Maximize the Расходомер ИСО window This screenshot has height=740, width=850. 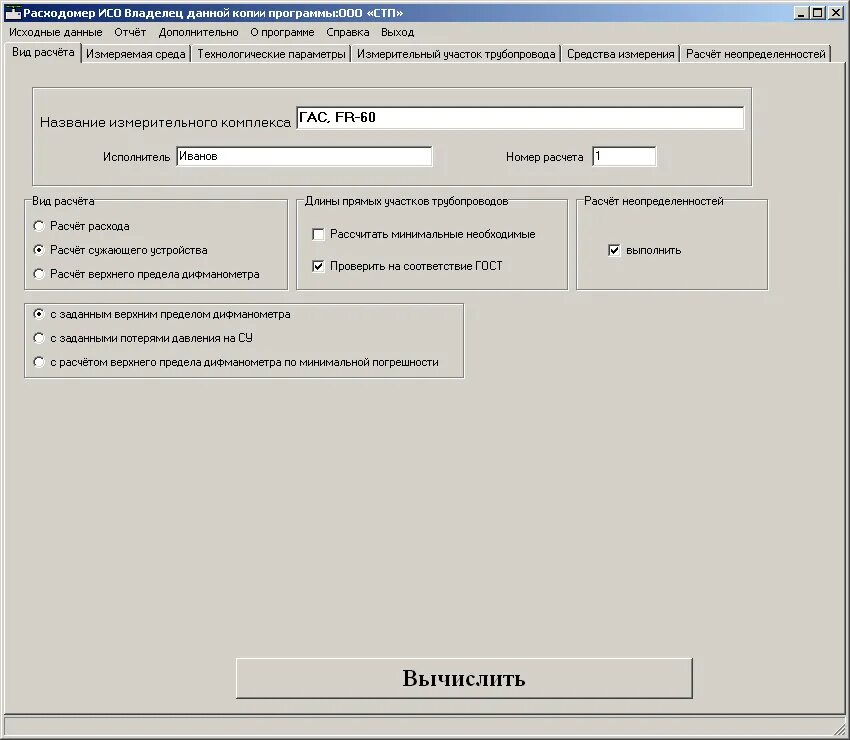pos(817,12)
